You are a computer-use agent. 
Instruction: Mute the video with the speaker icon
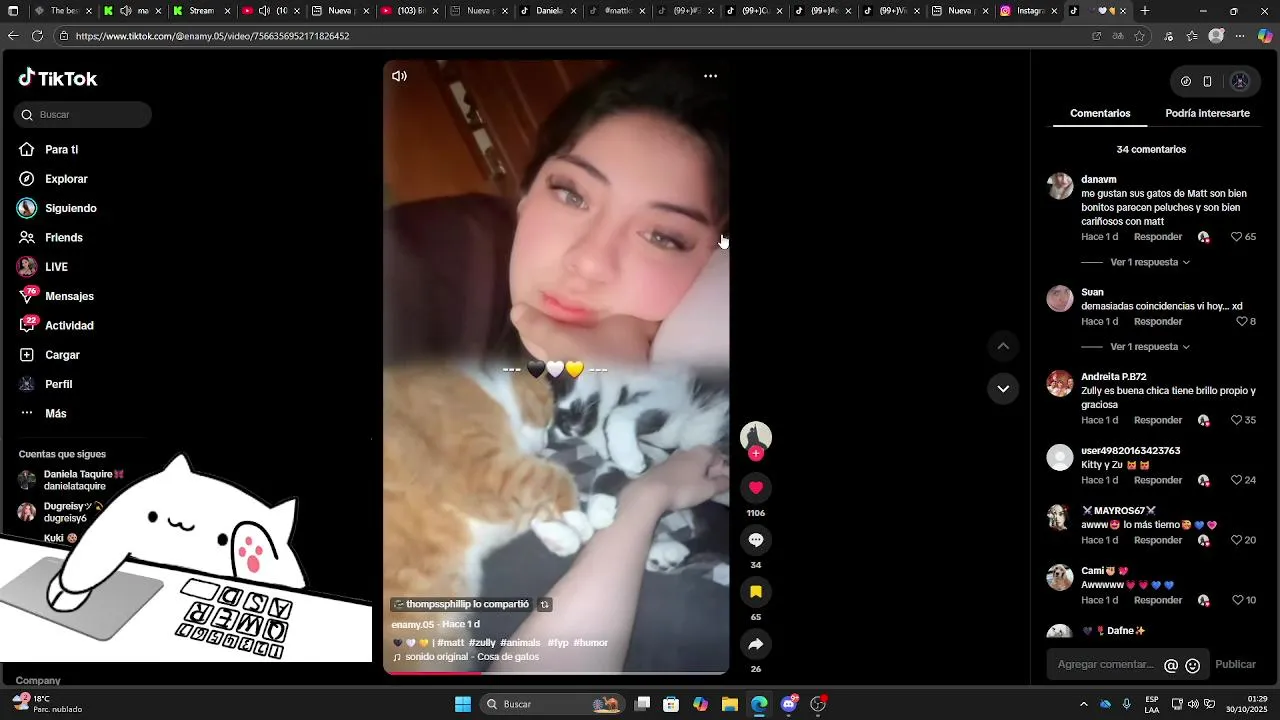click(399, 76)
